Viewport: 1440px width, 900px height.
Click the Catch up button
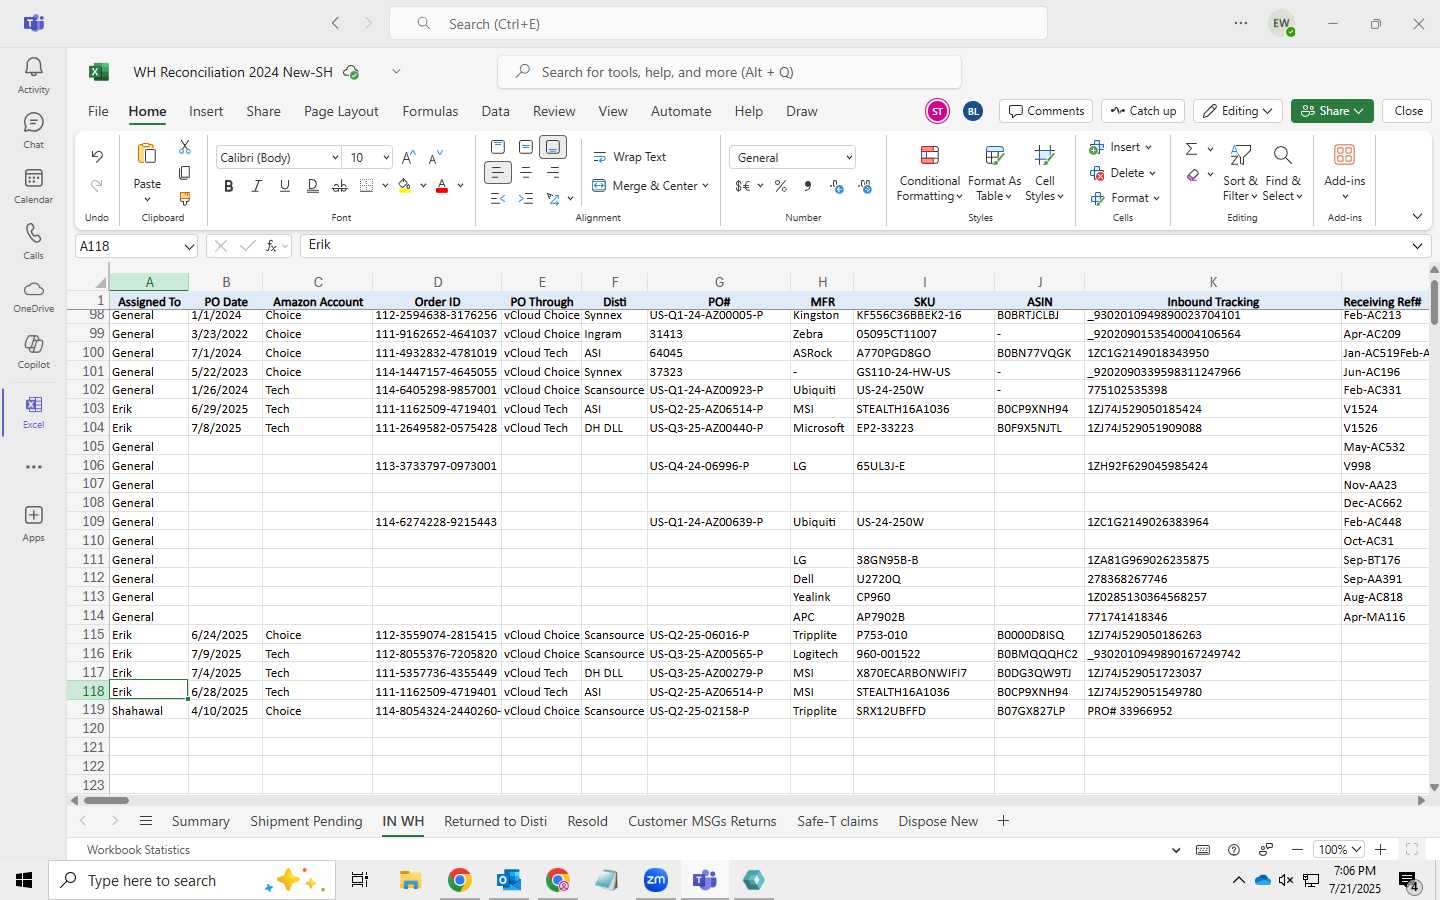click(1144, 111)
